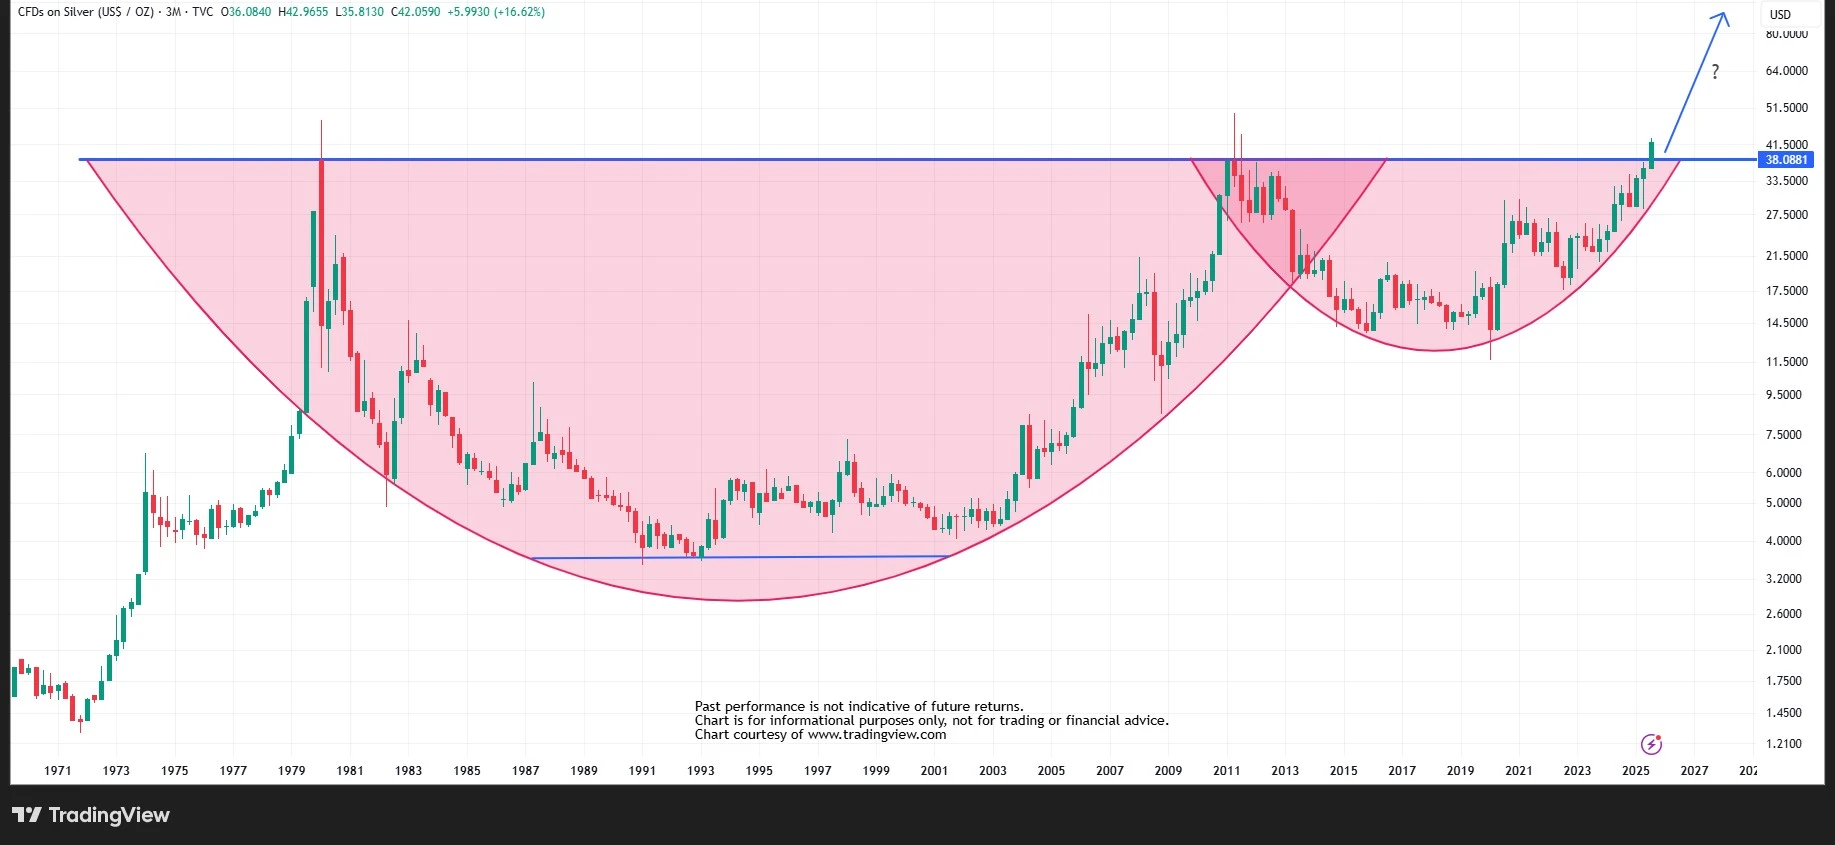
Task: Click the 3M interval label in header
Action: tap(174, 12)
